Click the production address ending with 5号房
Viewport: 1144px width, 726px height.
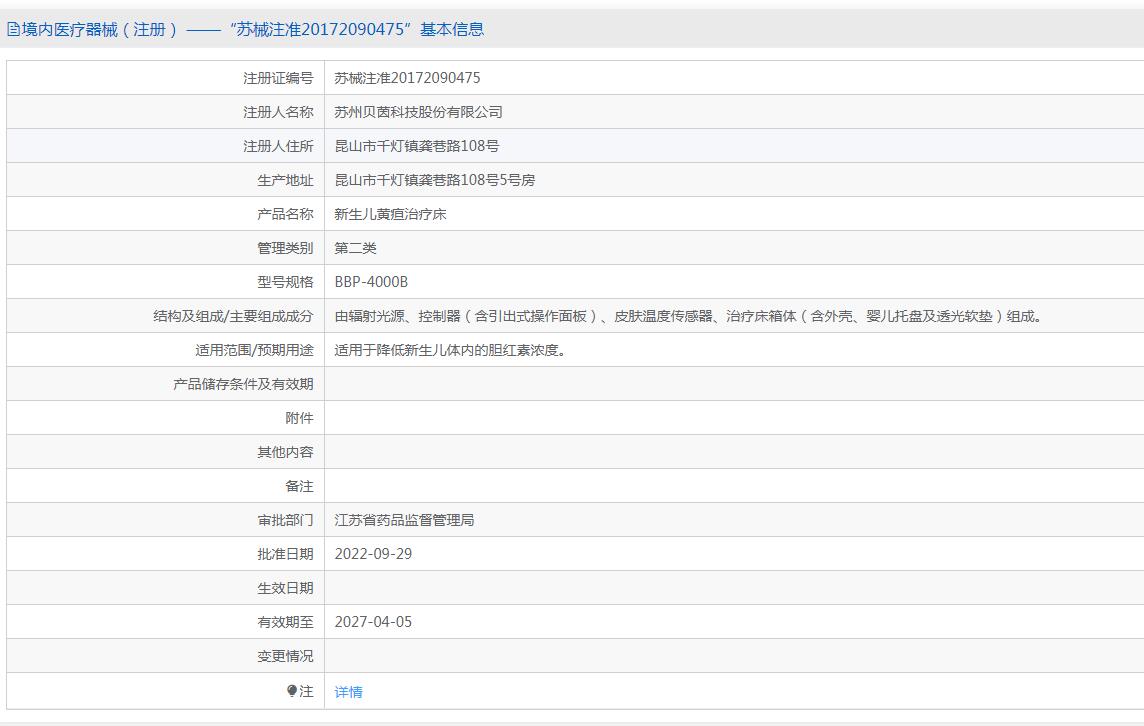(434, 180)
